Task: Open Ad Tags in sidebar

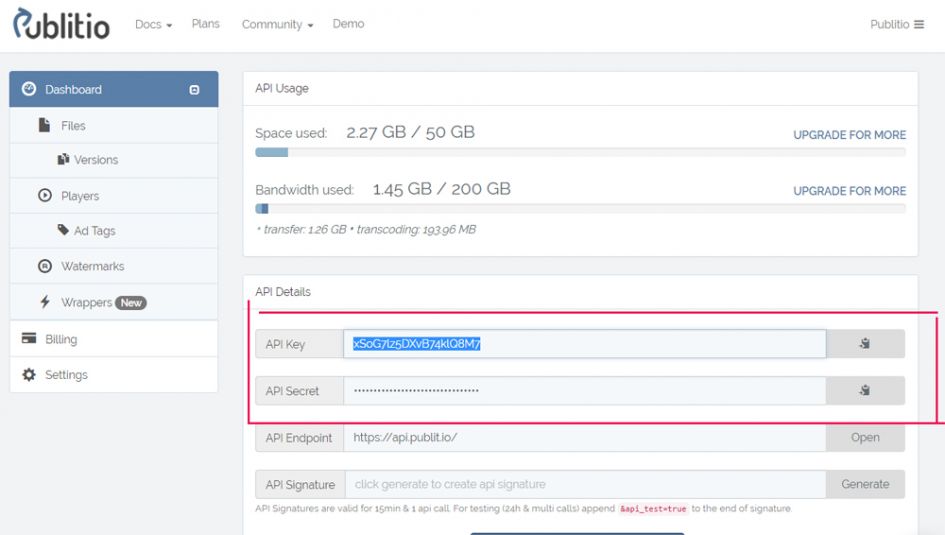Action: click(x=114, y=231)
